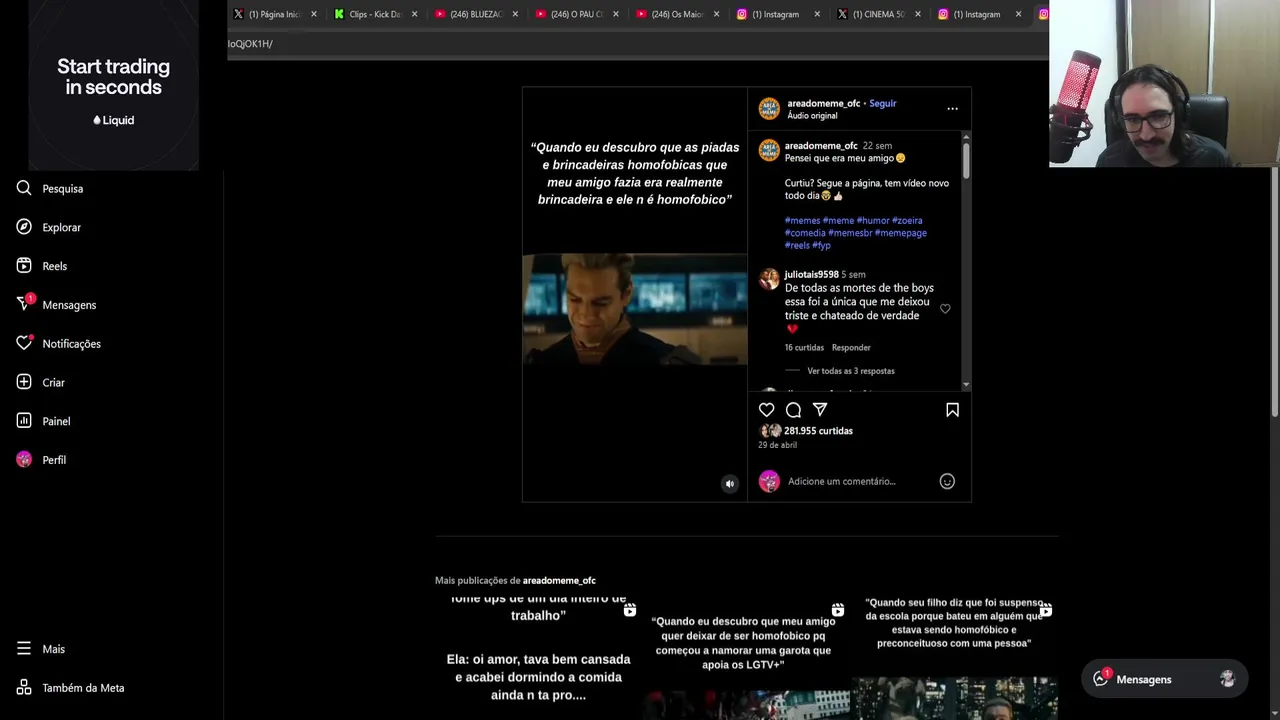Open Notificações heart icon in sidebar

click(24, 343)
